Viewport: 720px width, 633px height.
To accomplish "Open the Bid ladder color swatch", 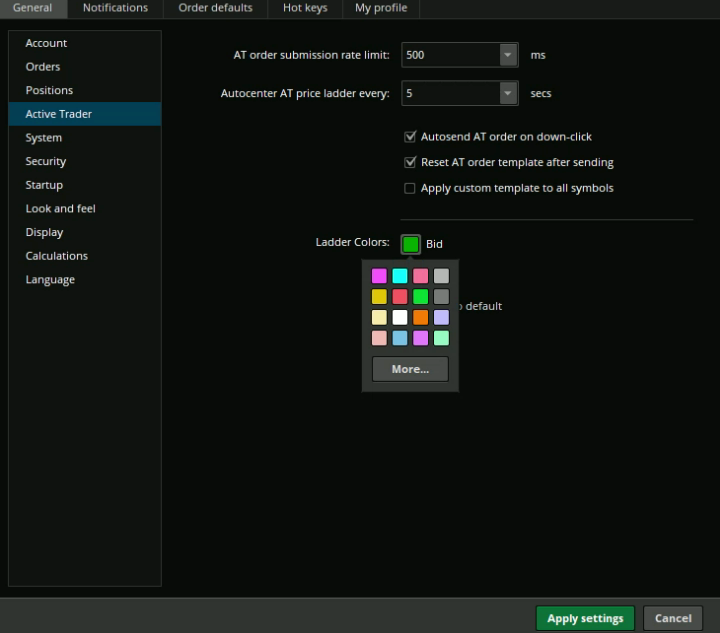I will coord(410,244).
